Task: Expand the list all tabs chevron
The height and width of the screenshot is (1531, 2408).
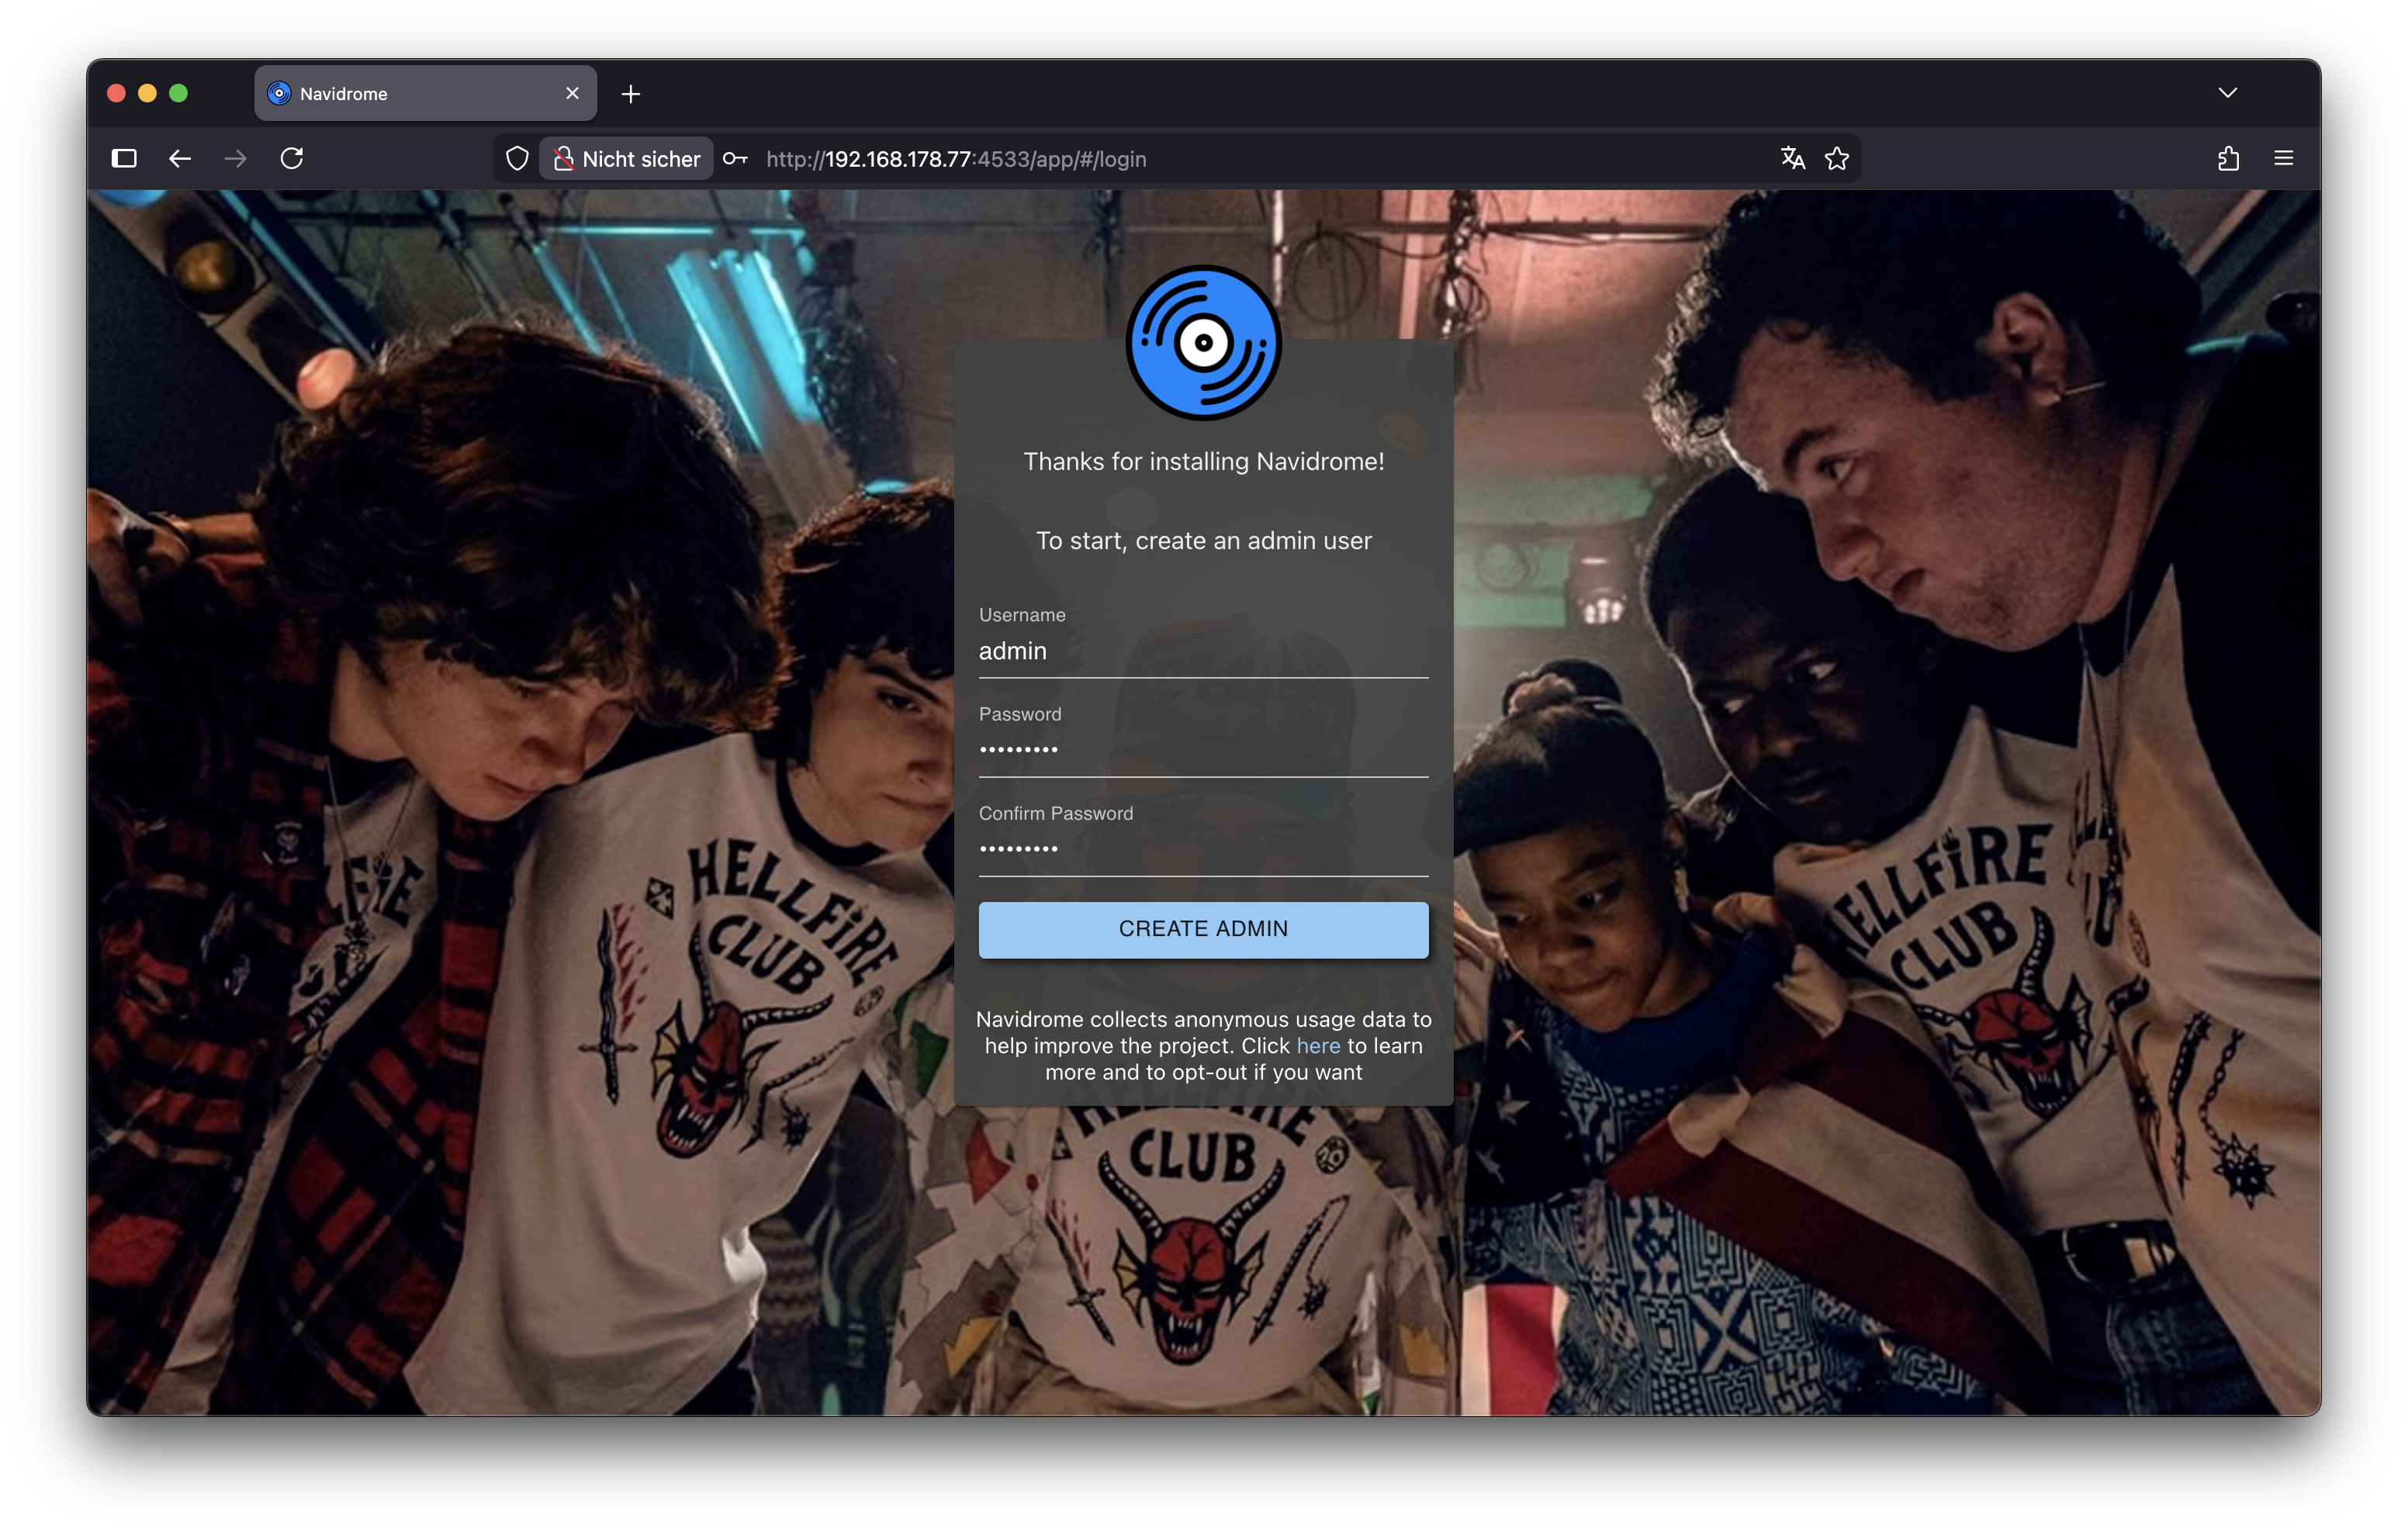Action: tap(2228, 93)
